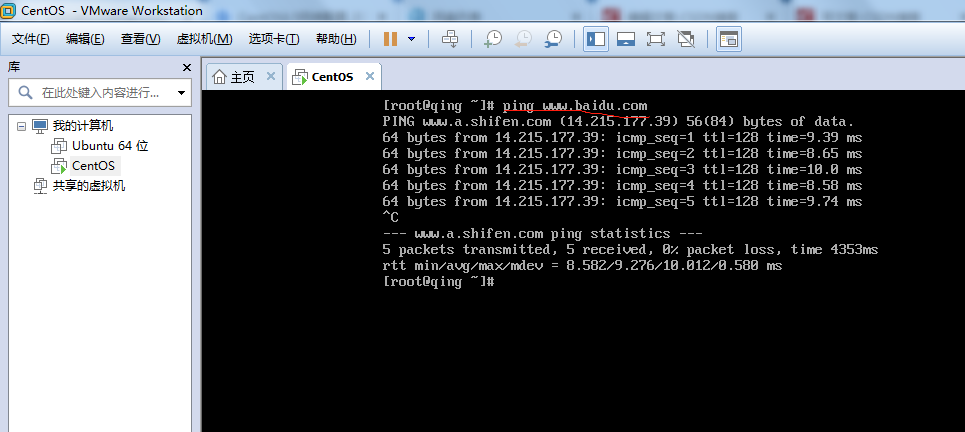Close the 主页 tab
The width and height of the screenshot is (965, 432).
(270, 76)
